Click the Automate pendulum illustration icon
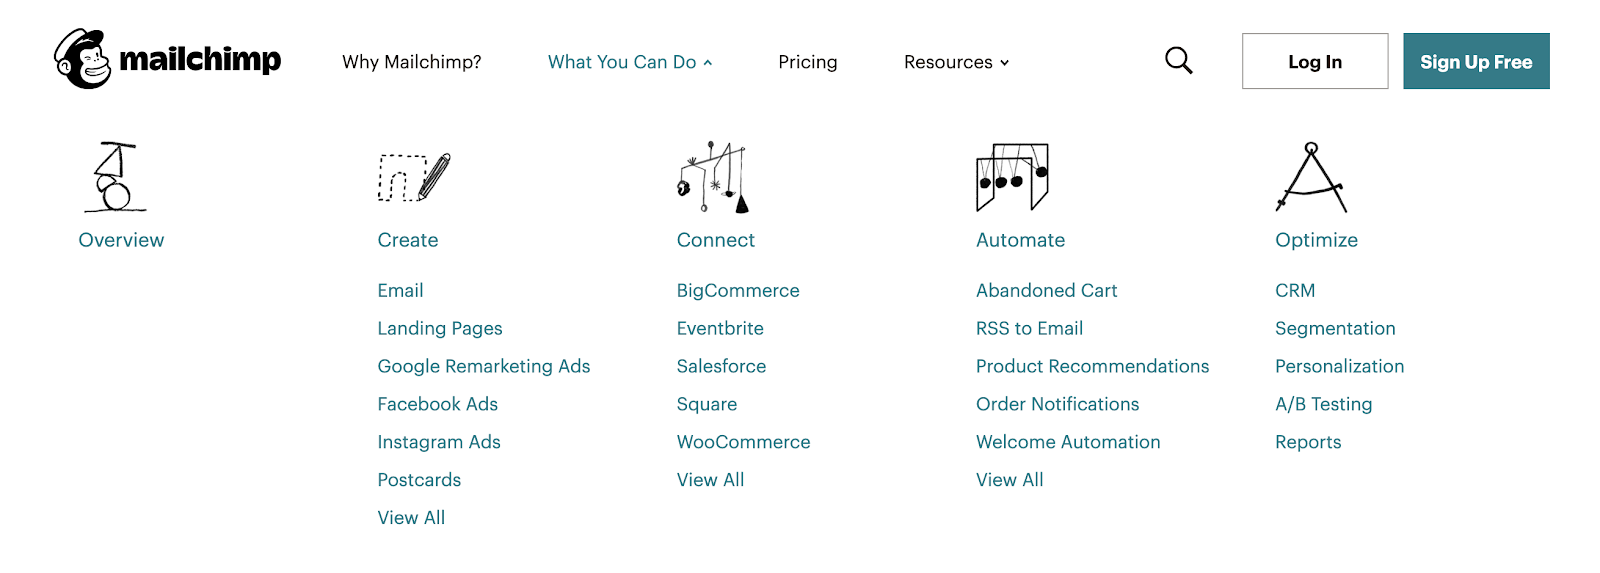 coord(1012,177)
